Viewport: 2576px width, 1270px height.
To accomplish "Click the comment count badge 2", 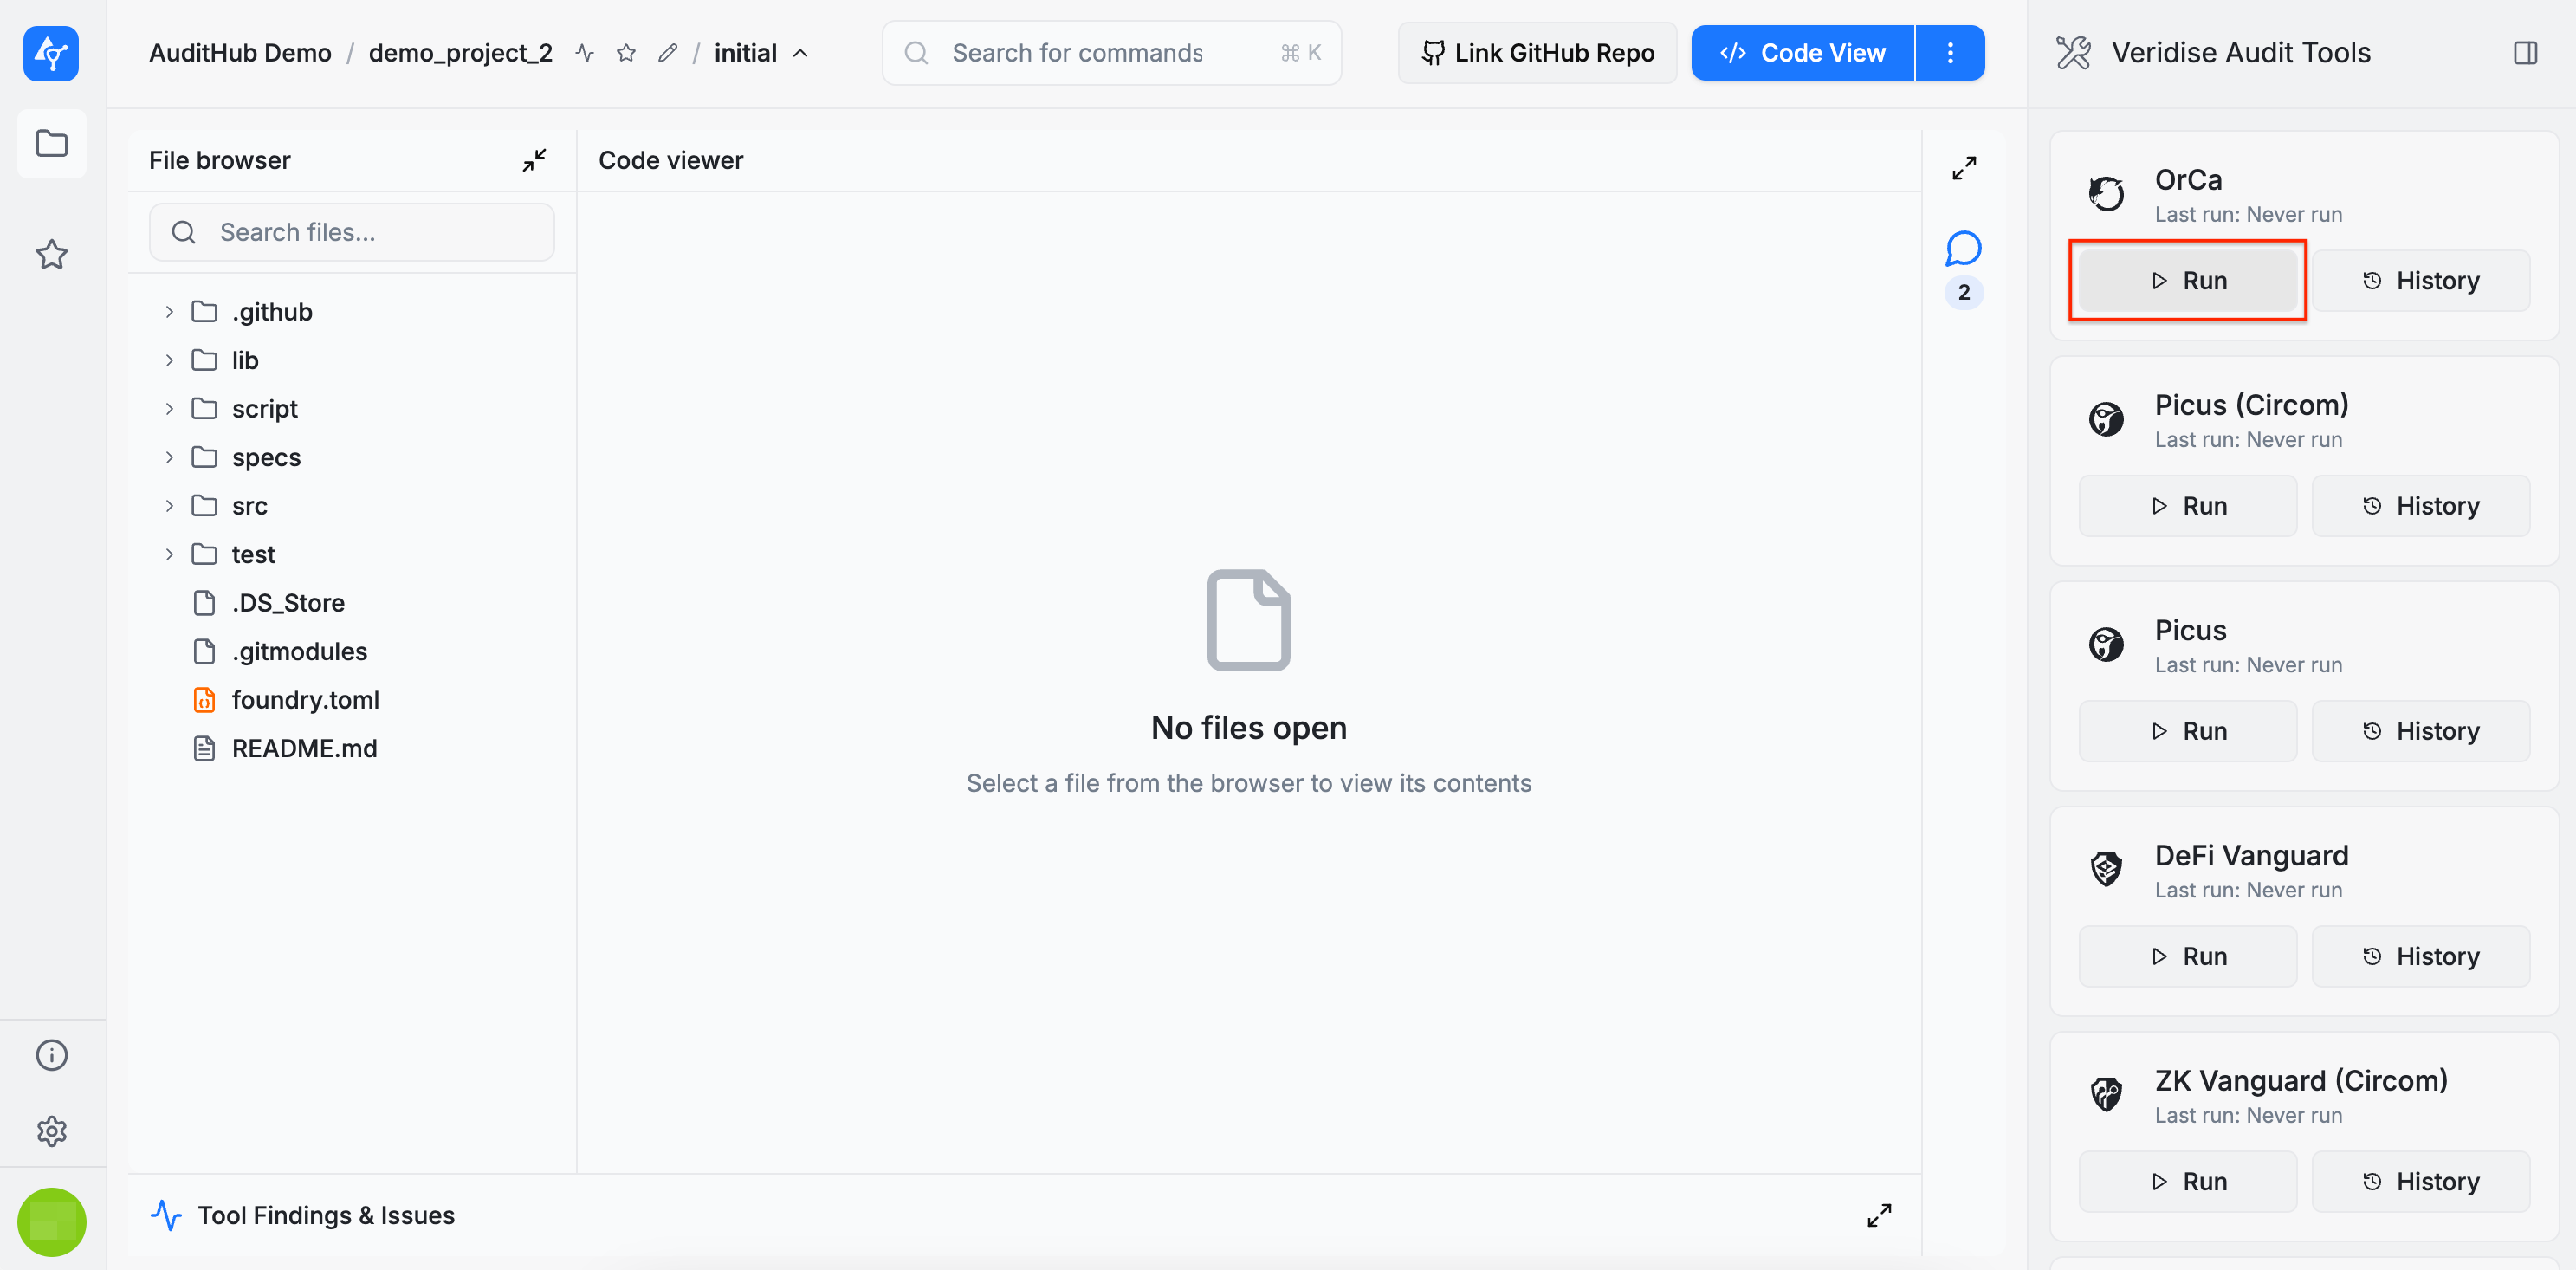I will (x=1964, y=292).
